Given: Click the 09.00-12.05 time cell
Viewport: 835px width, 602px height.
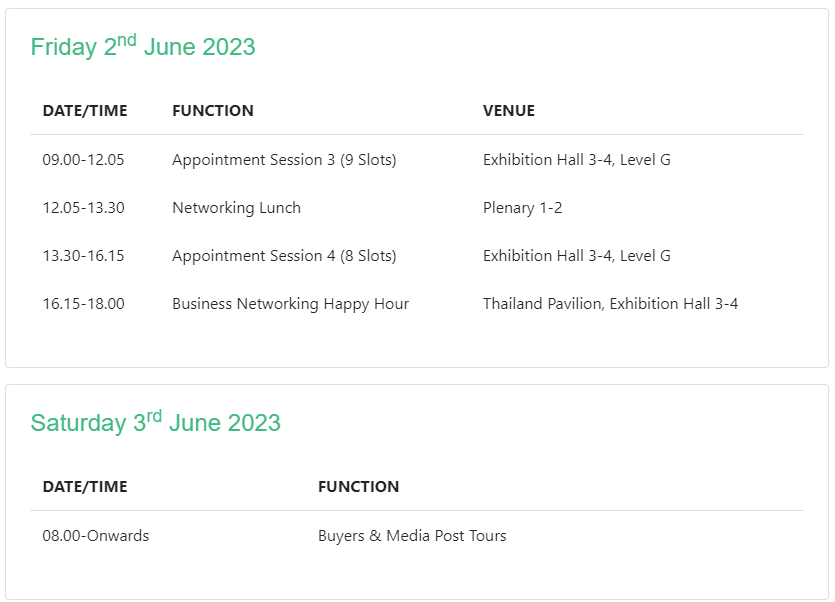Looking at the screenshot, I should 84,159.
